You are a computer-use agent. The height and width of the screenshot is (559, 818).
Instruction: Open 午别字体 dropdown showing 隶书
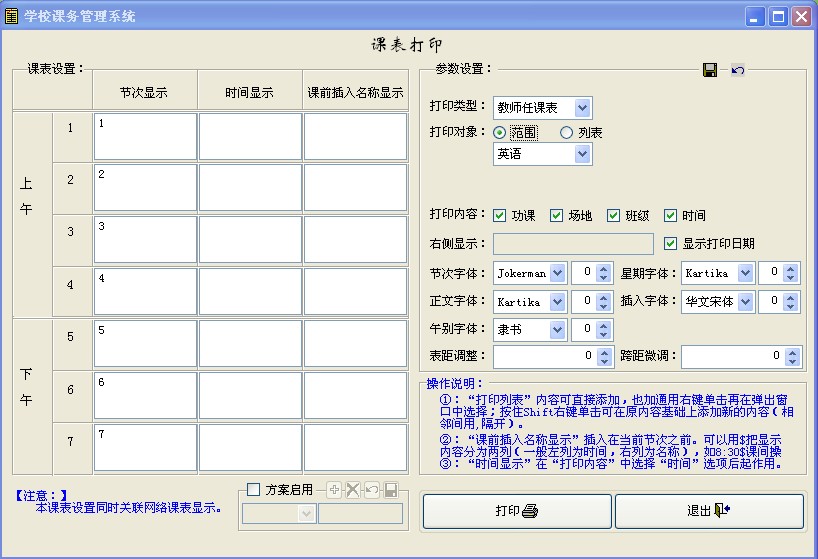[558, 330]
